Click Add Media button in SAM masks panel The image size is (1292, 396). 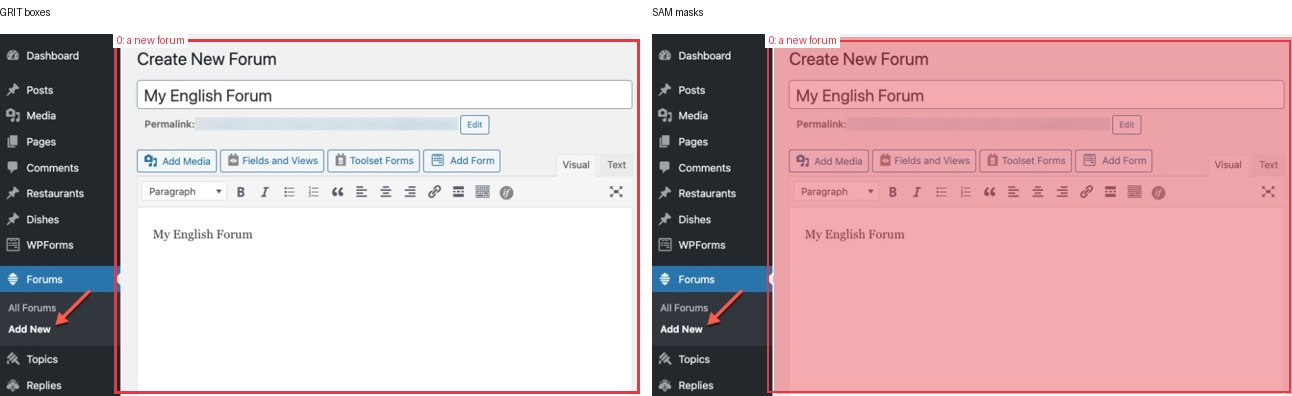829,161
